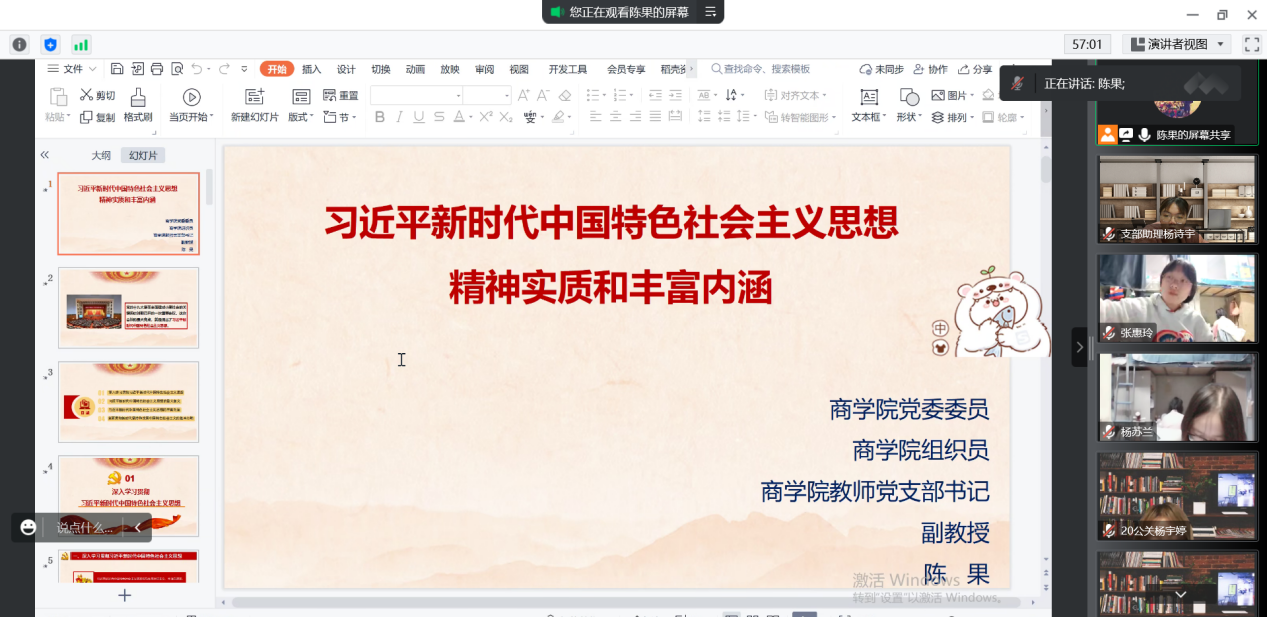This screenshot has width=1267, height=617.
Task: Toggle superscript X² formatting
Action: coord(485,117)
